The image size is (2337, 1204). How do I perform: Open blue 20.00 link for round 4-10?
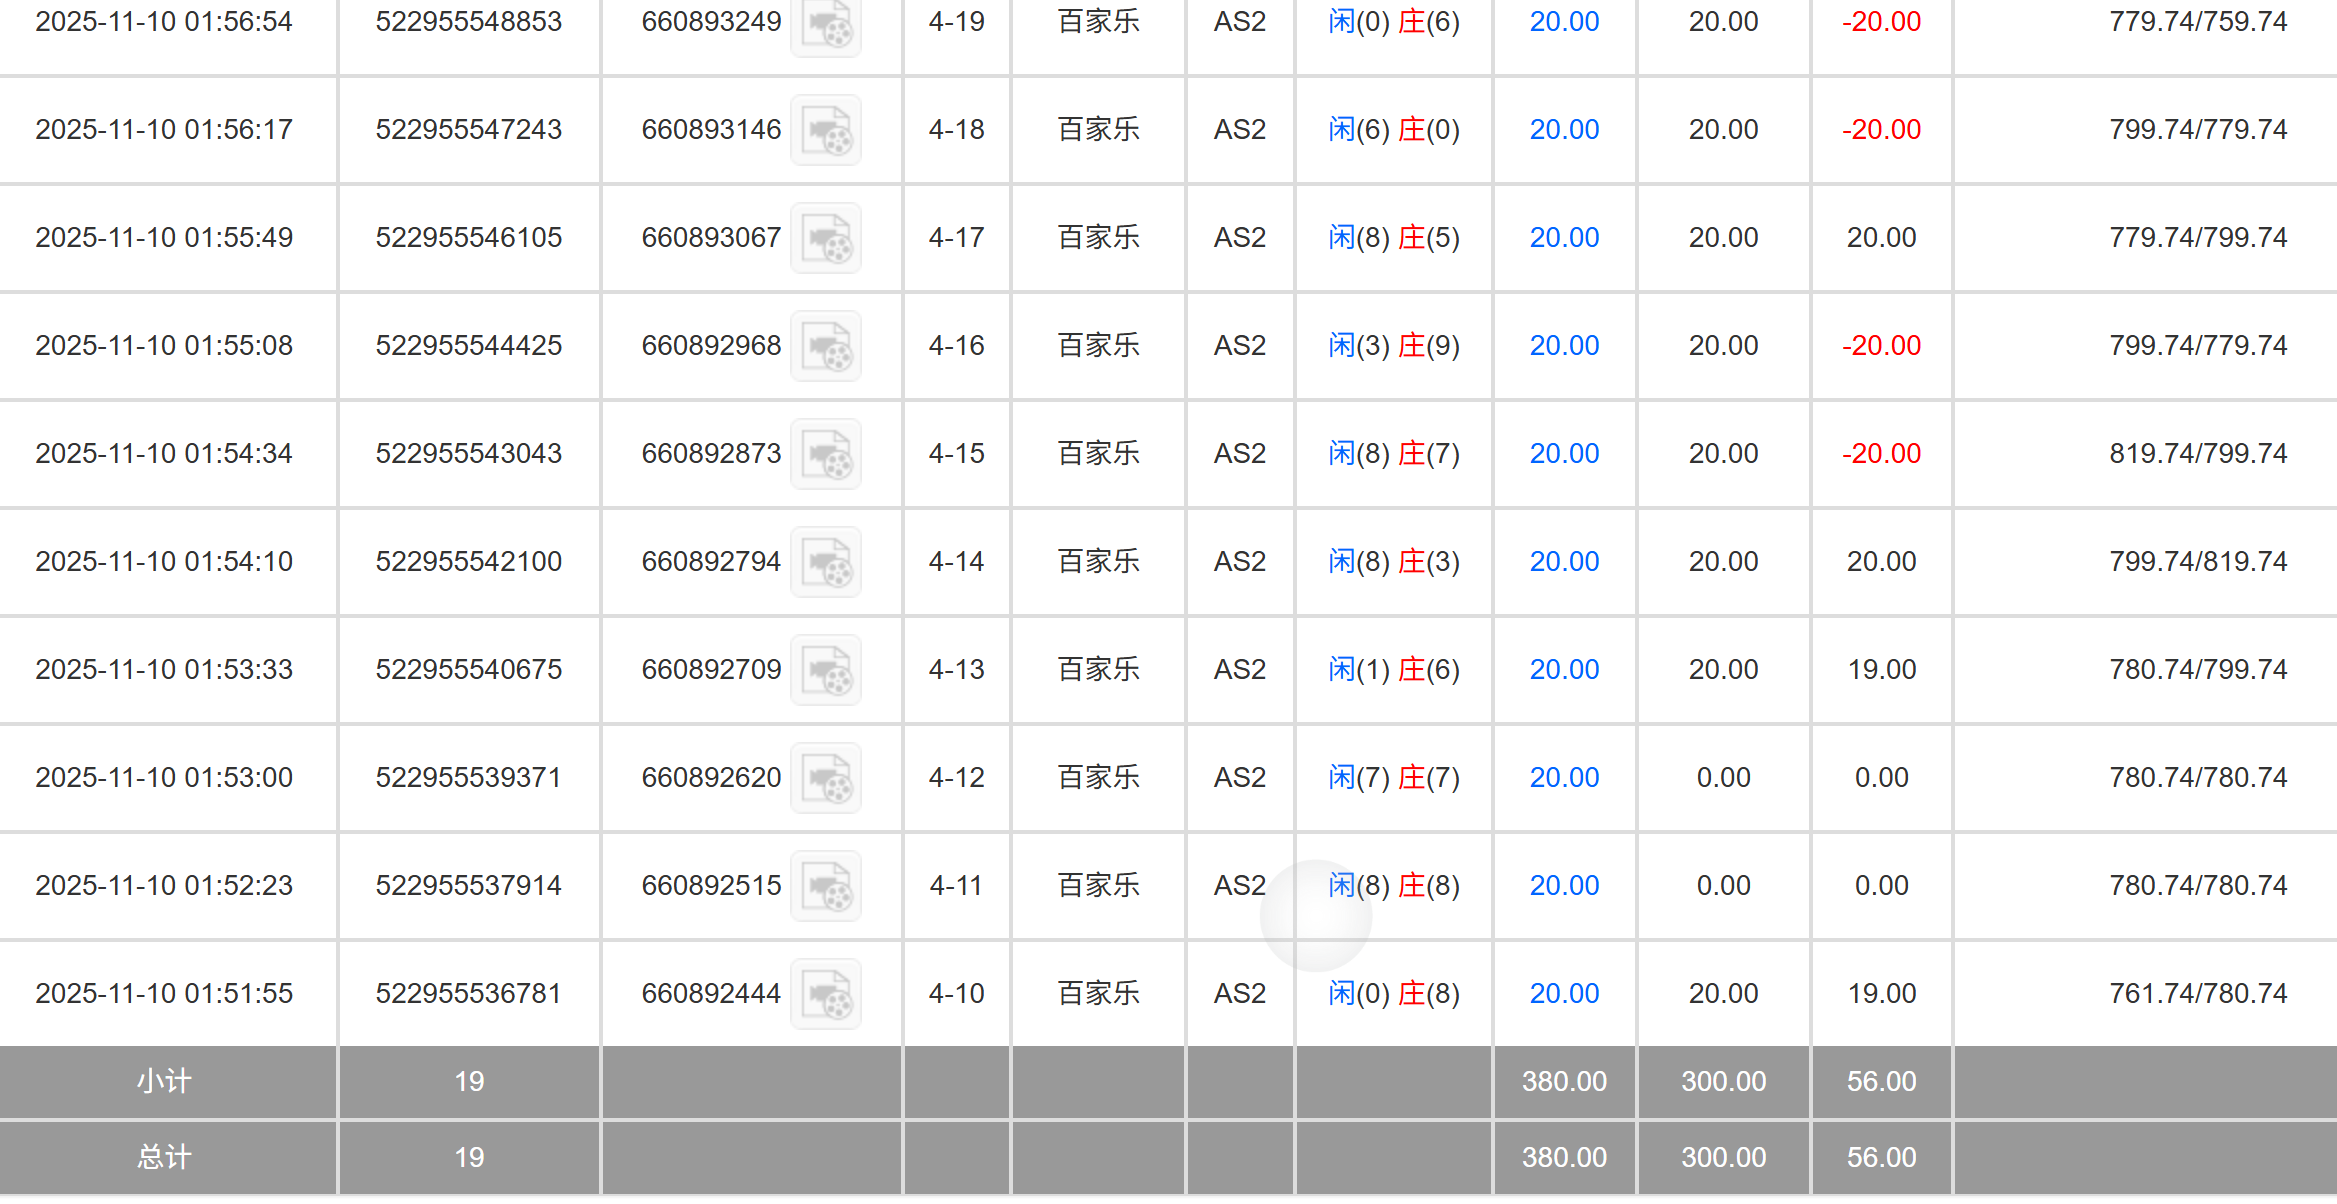tap(1564, 993)
